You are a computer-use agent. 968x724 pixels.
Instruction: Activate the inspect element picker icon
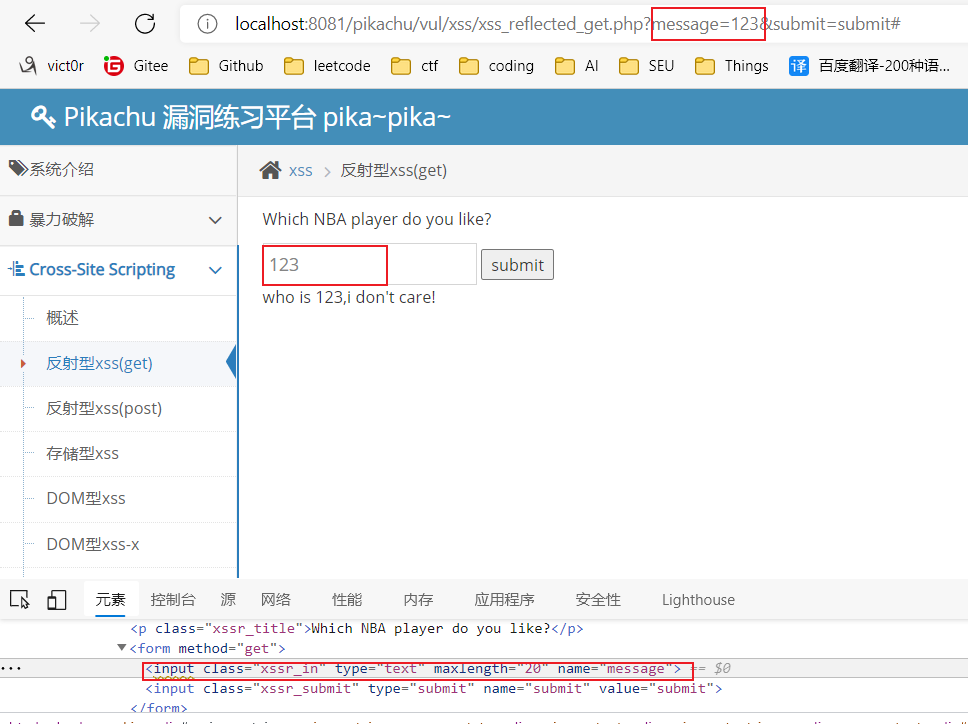click(x=19, y=600)
